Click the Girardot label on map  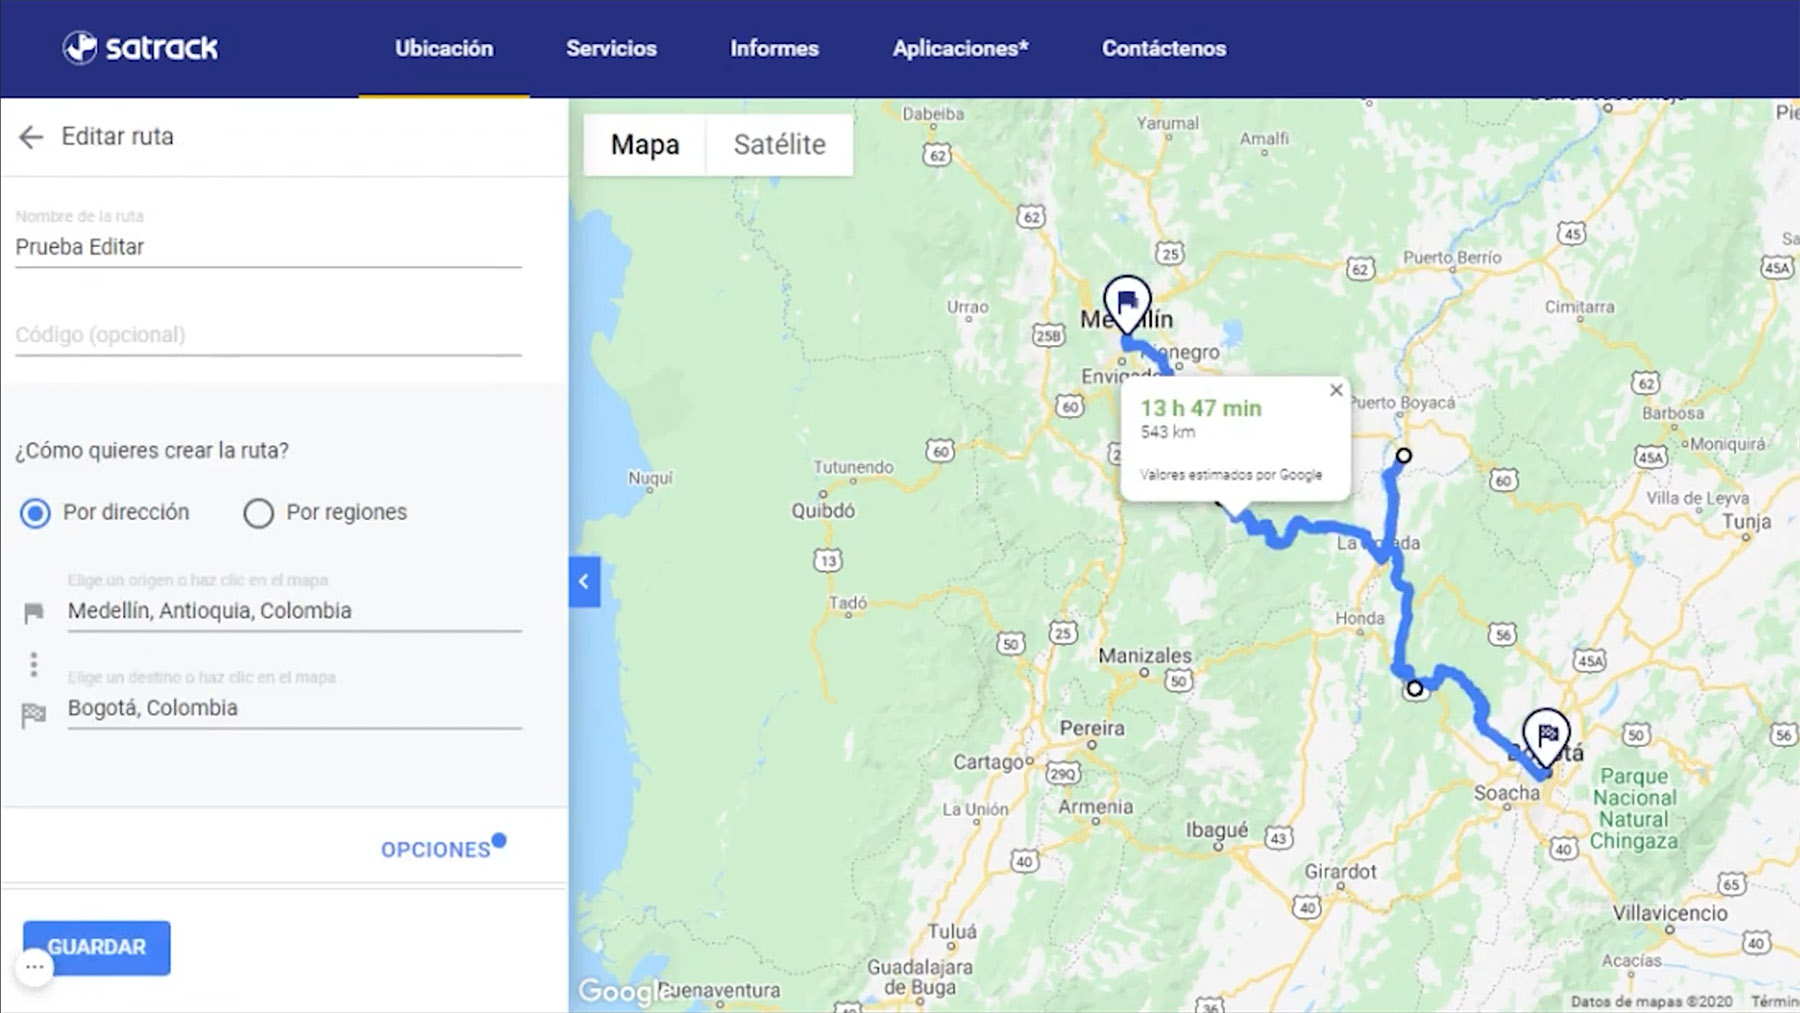click(x=1340, y=872)
